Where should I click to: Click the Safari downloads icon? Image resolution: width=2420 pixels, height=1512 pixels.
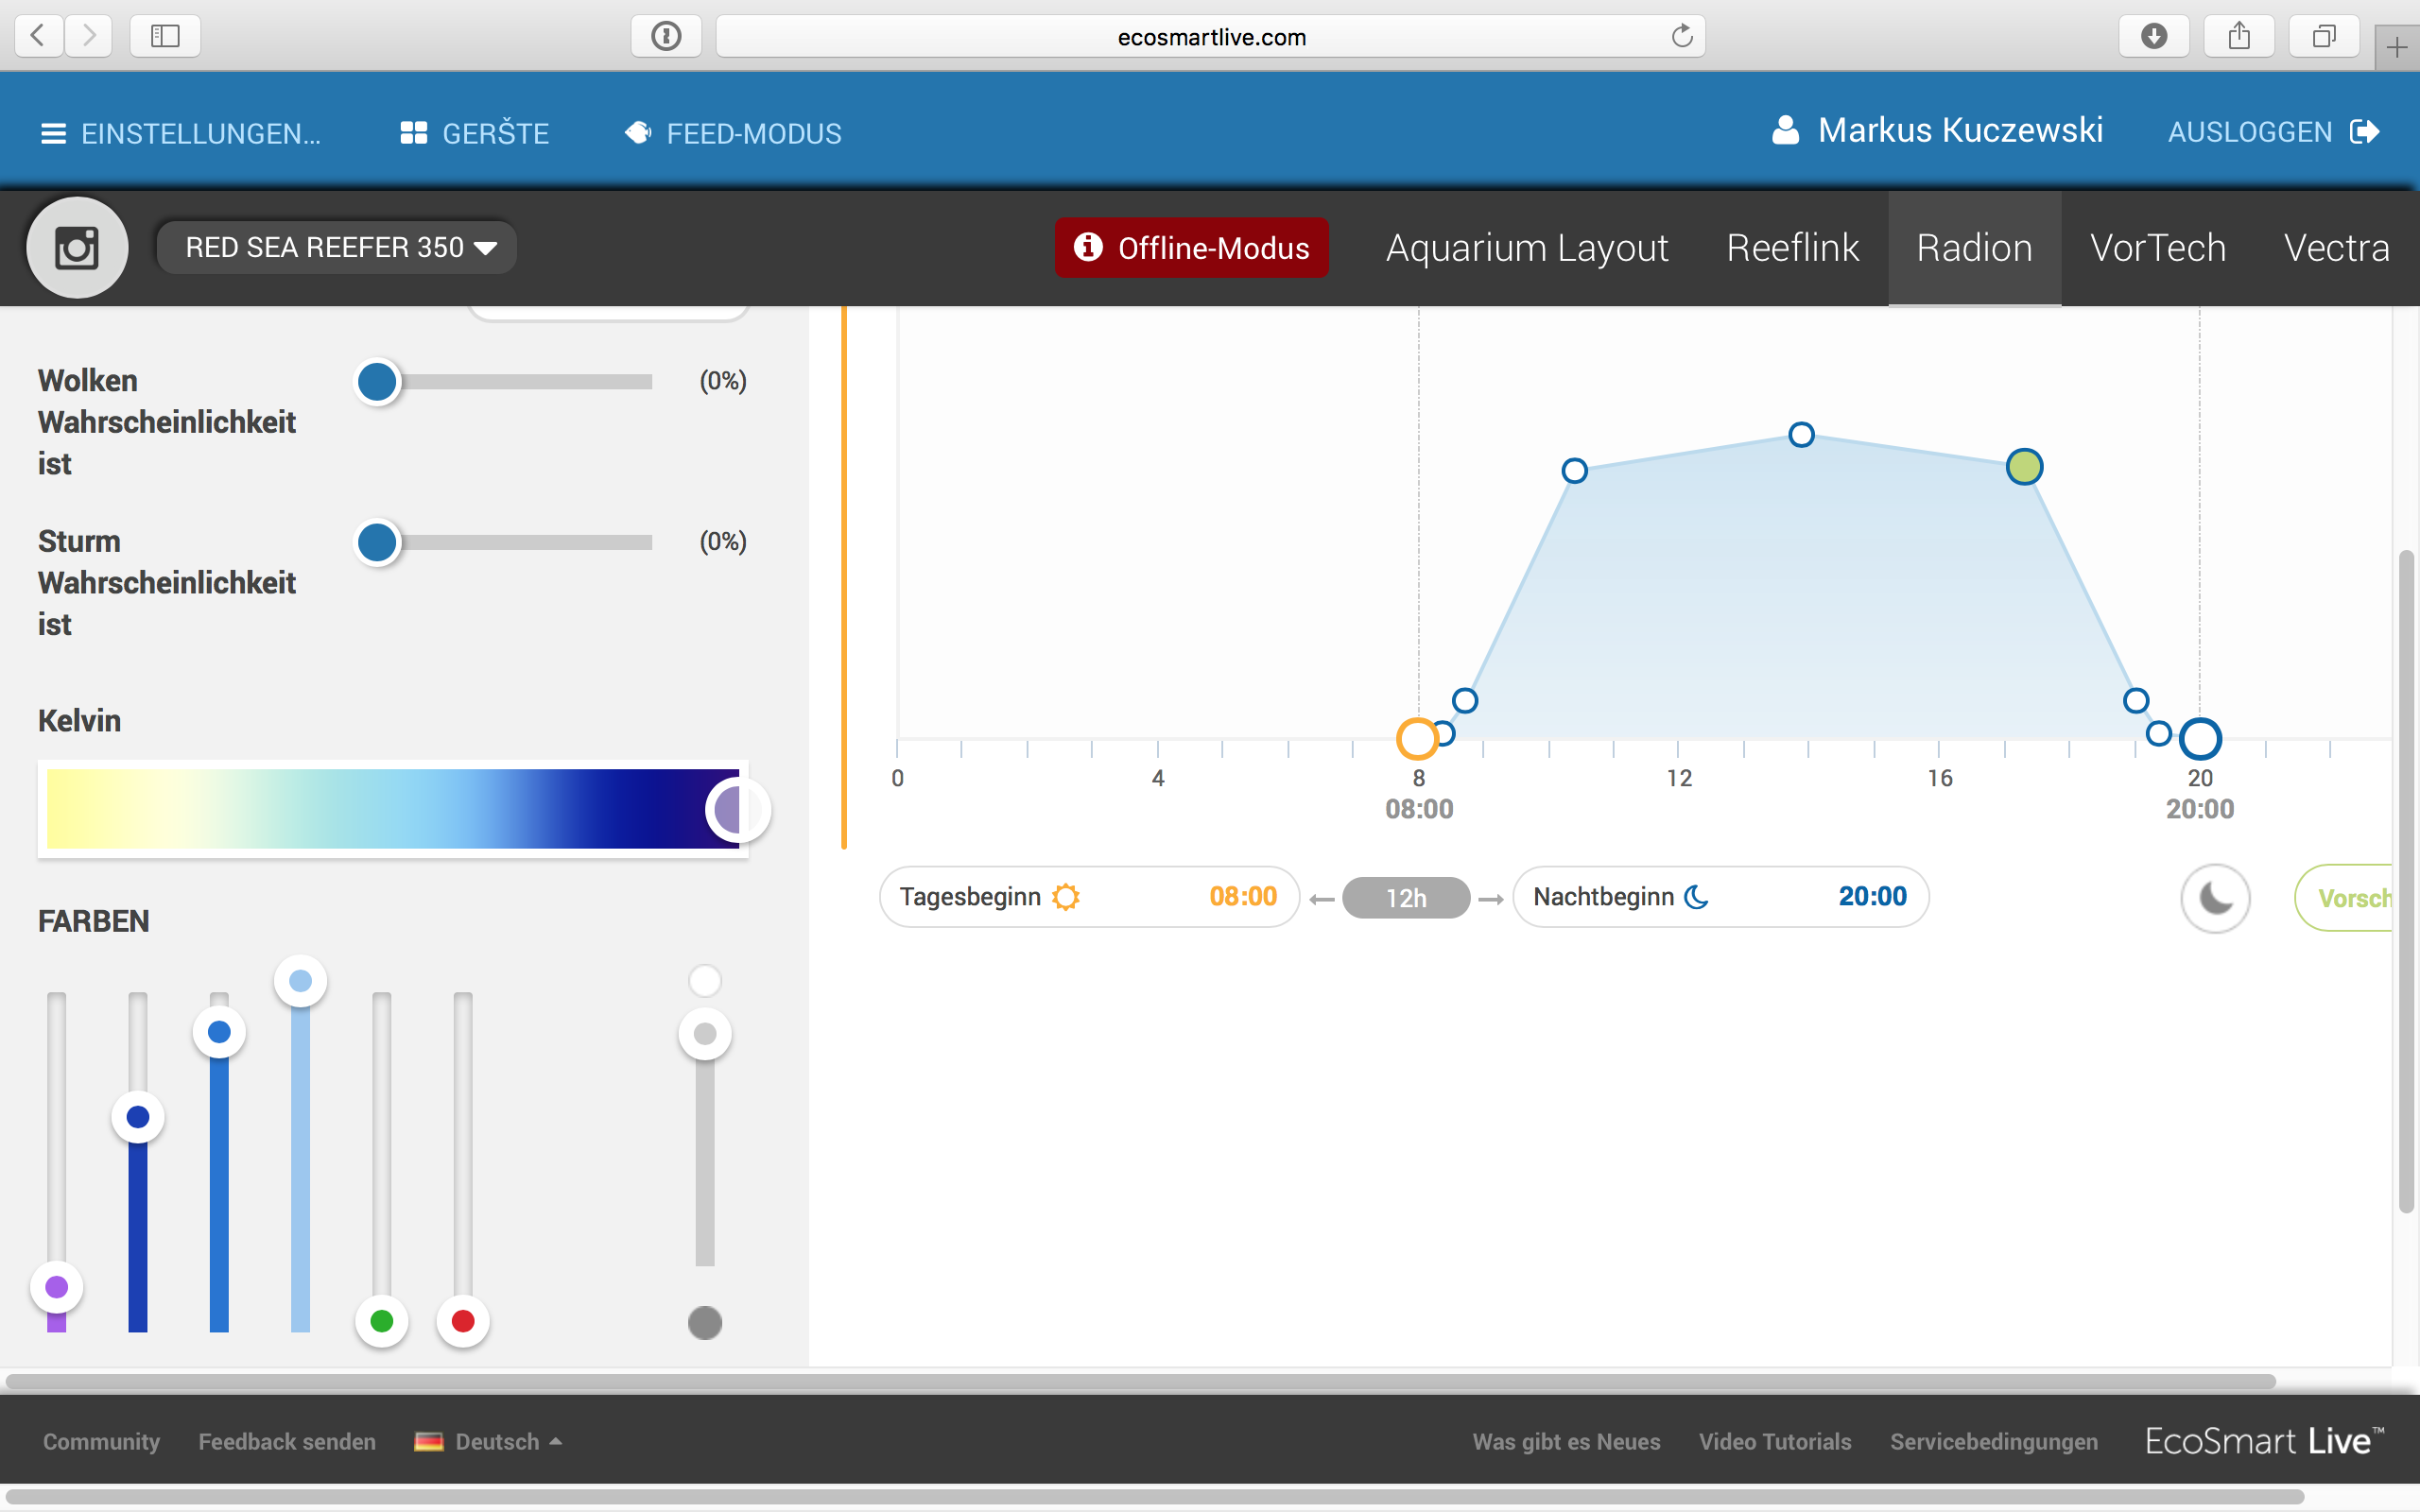2154,37
